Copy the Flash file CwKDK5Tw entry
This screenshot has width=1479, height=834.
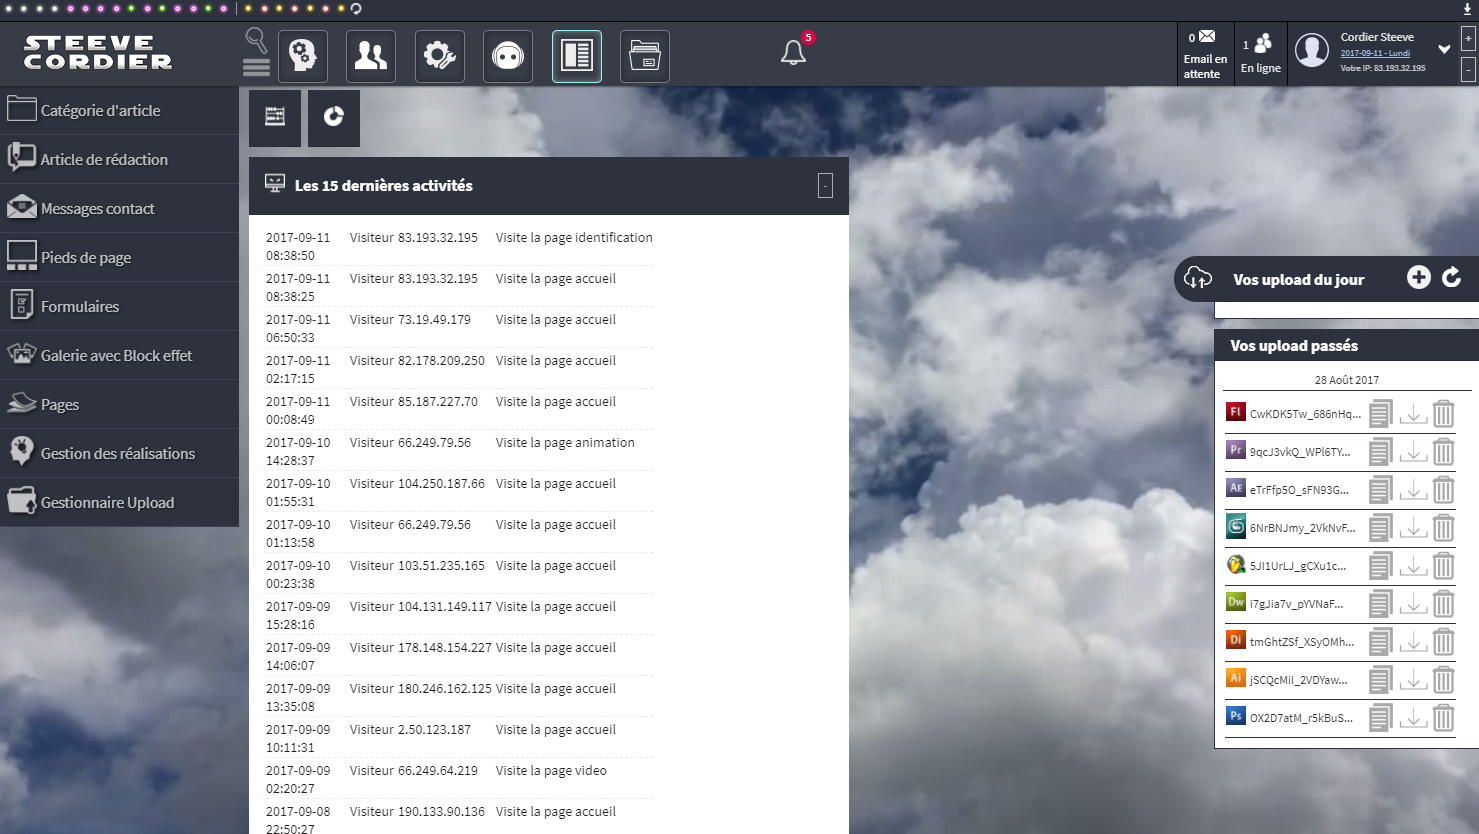(1380, 413)
